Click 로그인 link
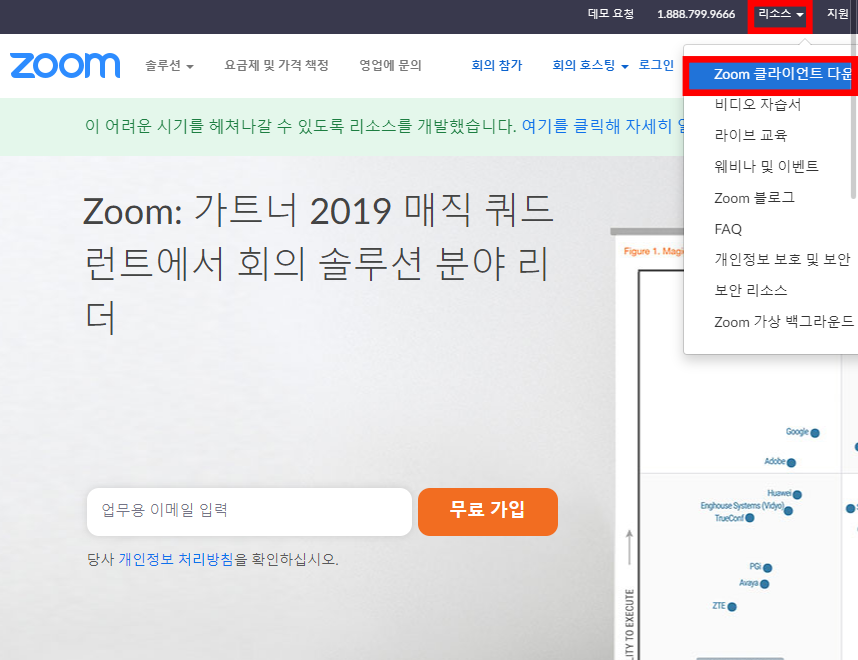 656,65
